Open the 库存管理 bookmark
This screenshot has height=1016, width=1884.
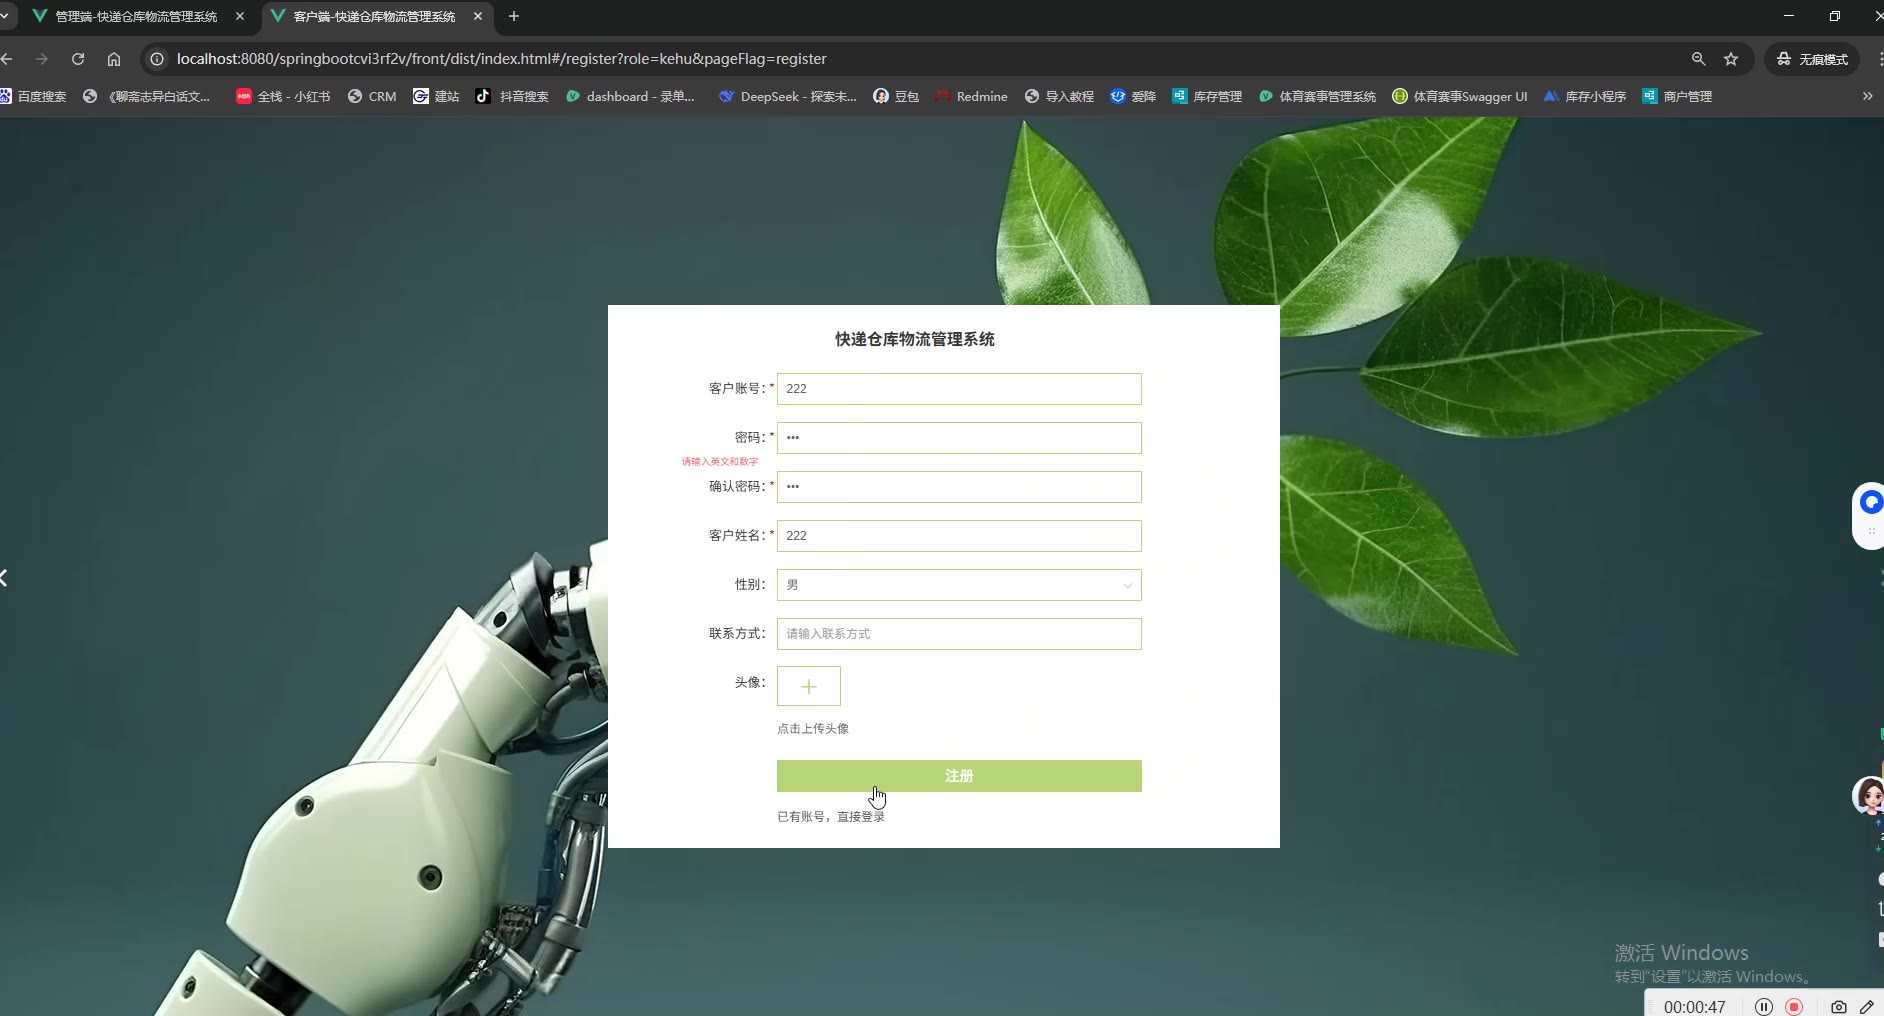coord(1207,96)
